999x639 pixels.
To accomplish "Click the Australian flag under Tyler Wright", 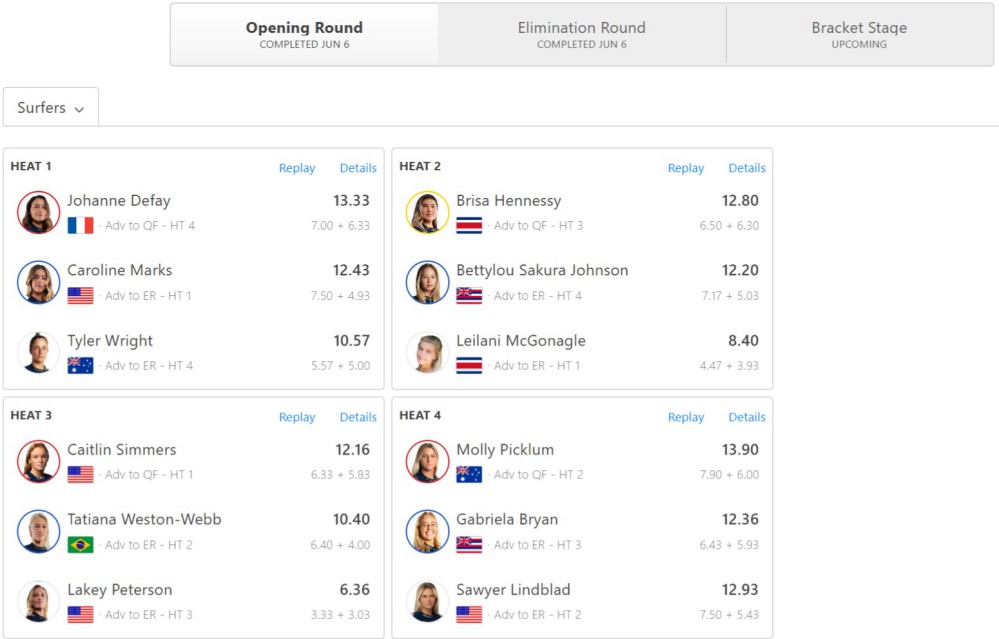I will [81, 366].
